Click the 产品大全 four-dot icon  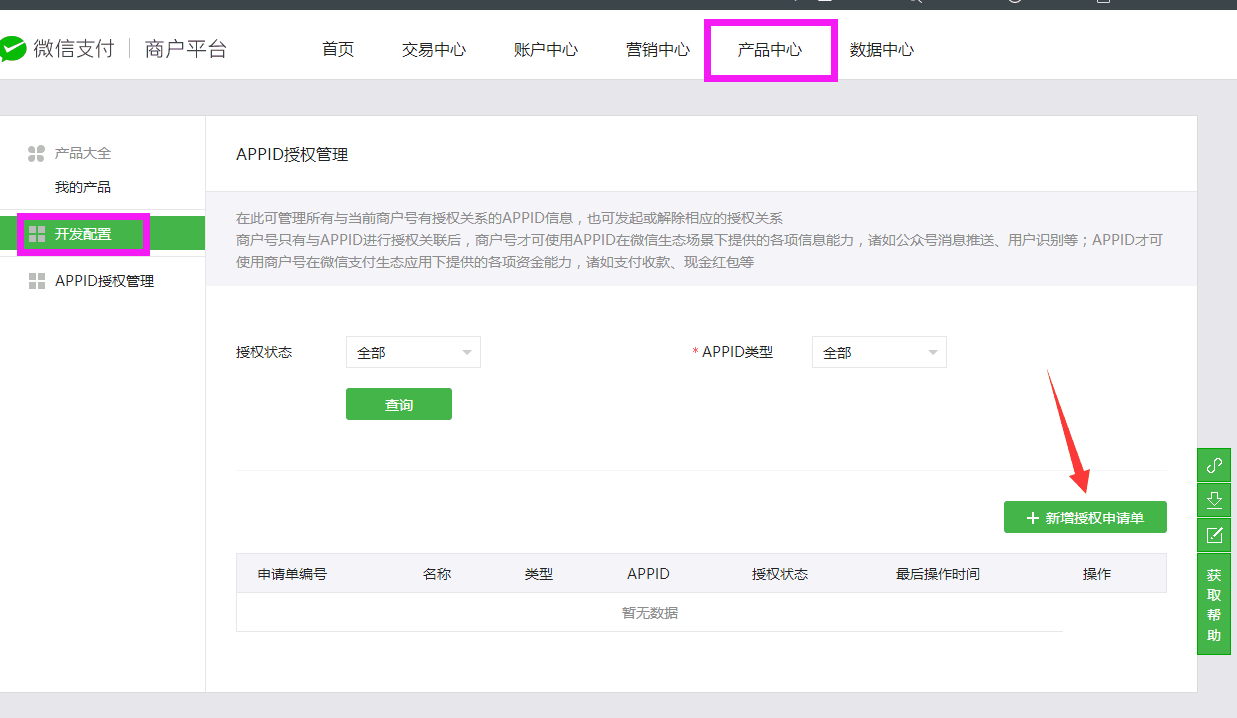click(36, 153)
